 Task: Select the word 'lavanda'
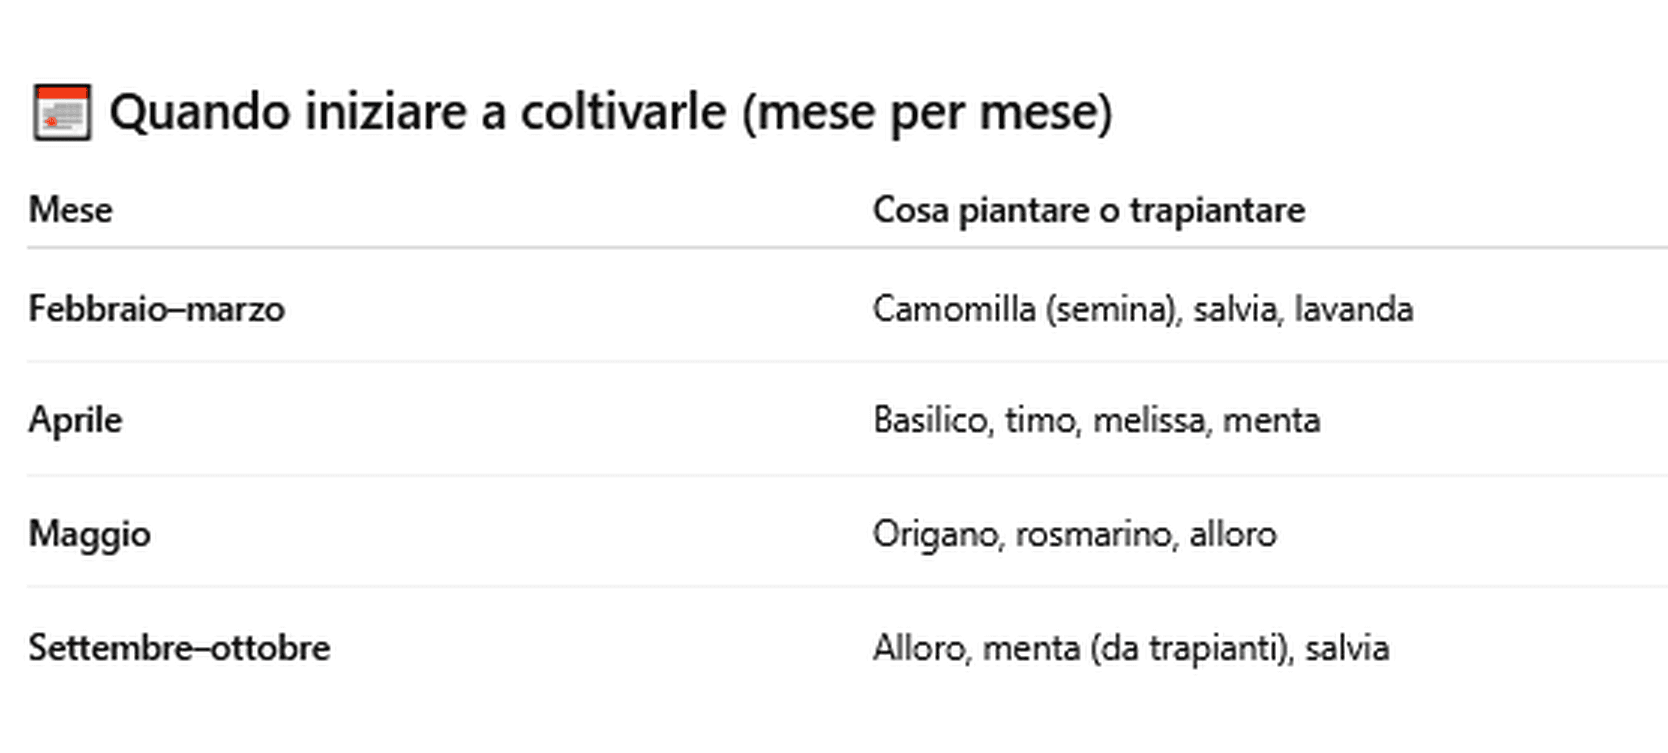click(1353, 309)
